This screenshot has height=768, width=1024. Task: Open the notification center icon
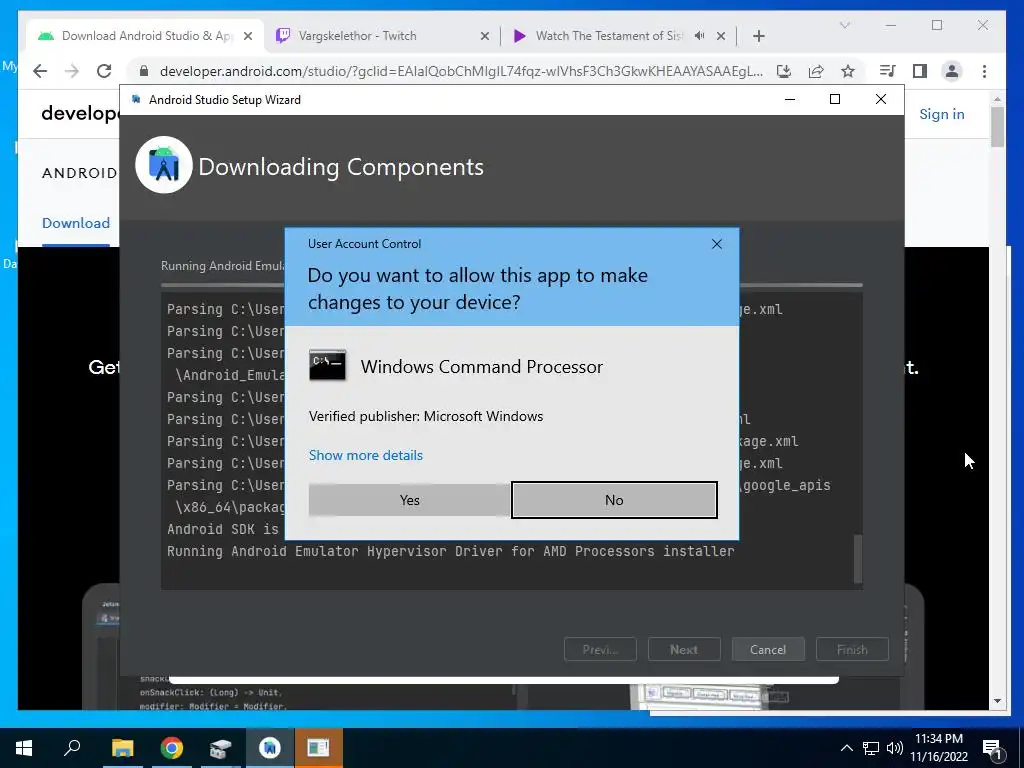click(992, 748)
